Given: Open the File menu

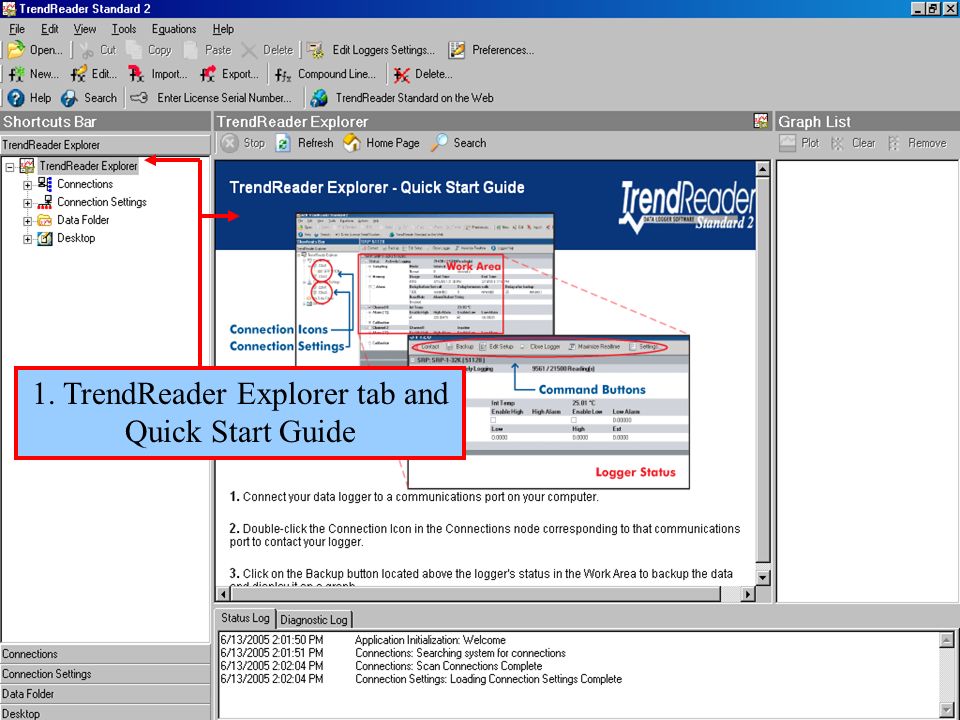Looking at the screenshot, I should coord(17,29).
